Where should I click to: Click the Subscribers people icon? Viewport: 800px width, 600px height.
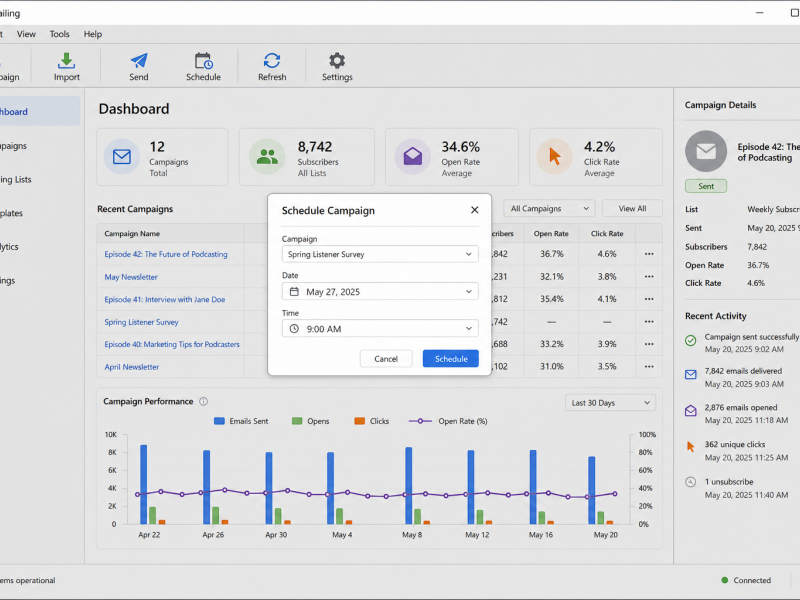coord(267,156)
